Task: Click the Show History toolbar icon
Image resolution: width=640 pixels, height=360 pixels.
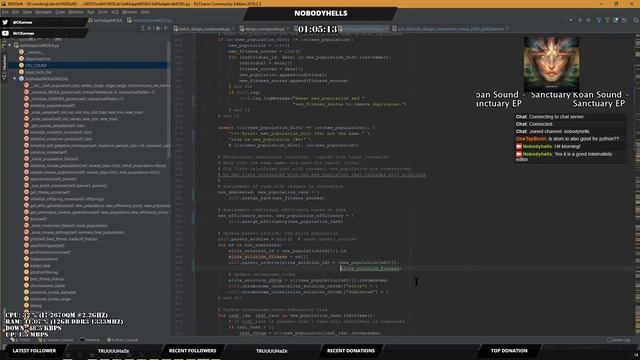Action: coord(616,20)
